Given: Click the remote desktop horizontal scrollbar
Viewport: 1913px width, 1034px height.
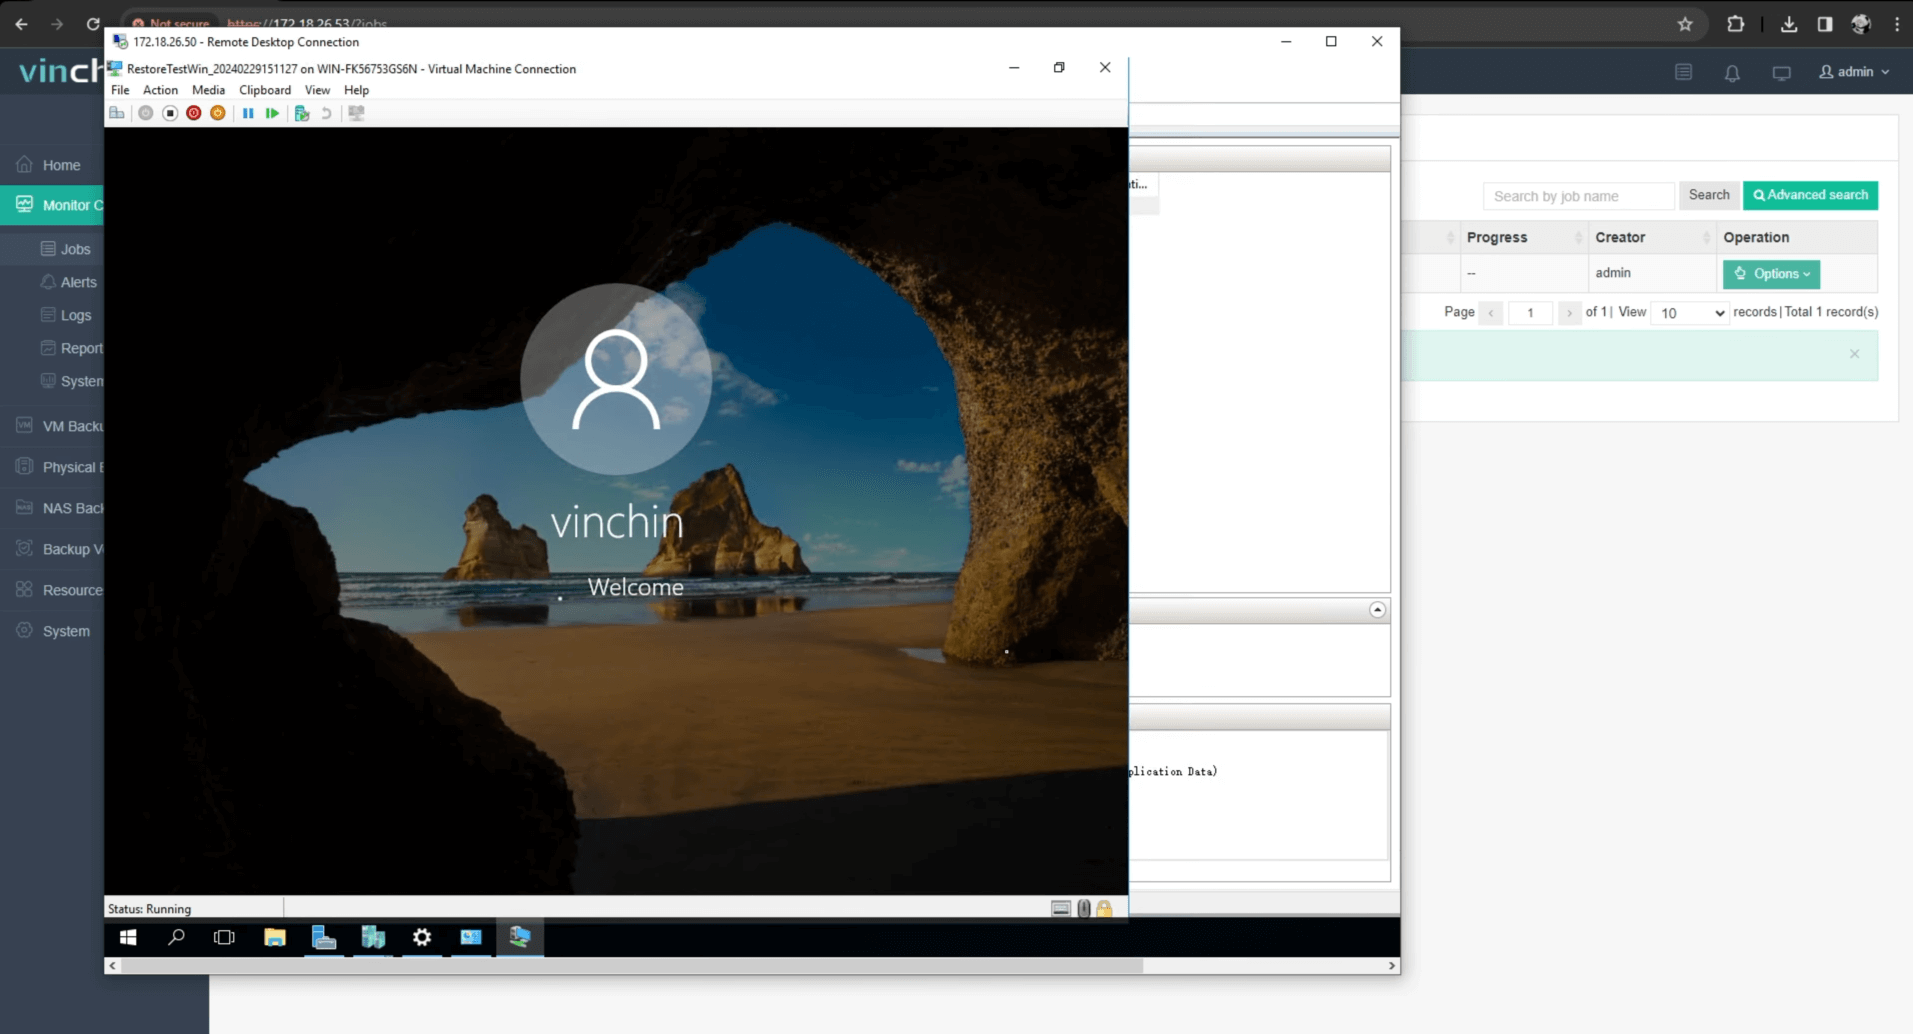Looking at the screenshot, I should pos(632,966).
